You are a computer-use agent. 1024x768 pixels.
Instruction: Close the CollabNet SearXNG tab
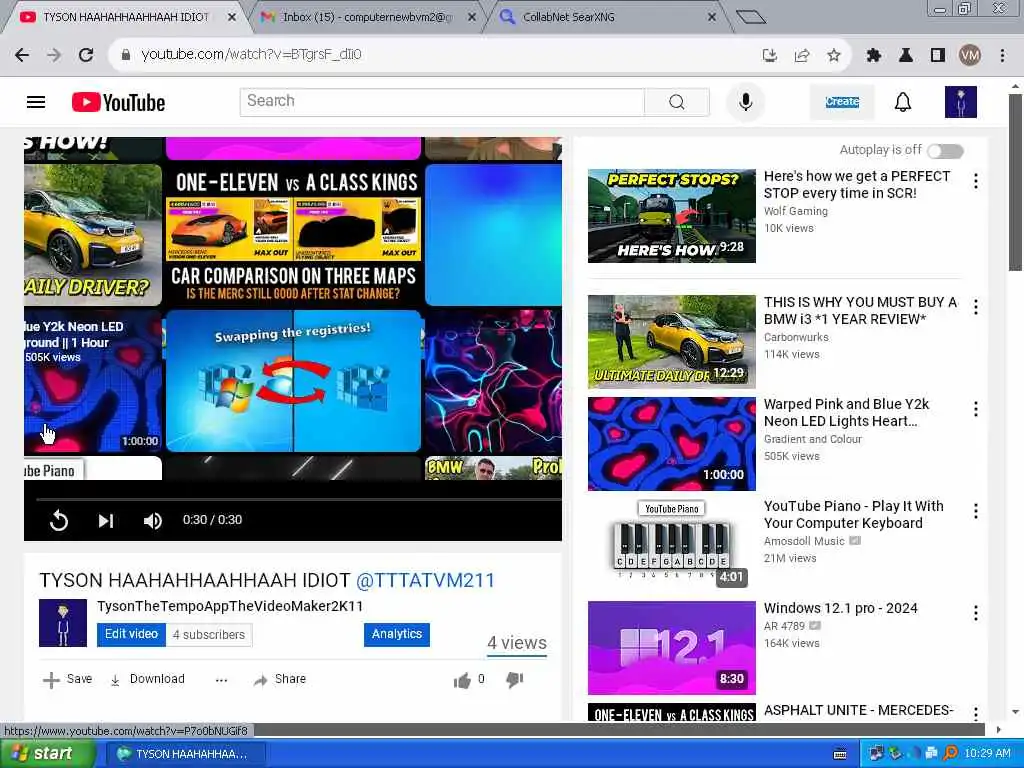[711, 18]
